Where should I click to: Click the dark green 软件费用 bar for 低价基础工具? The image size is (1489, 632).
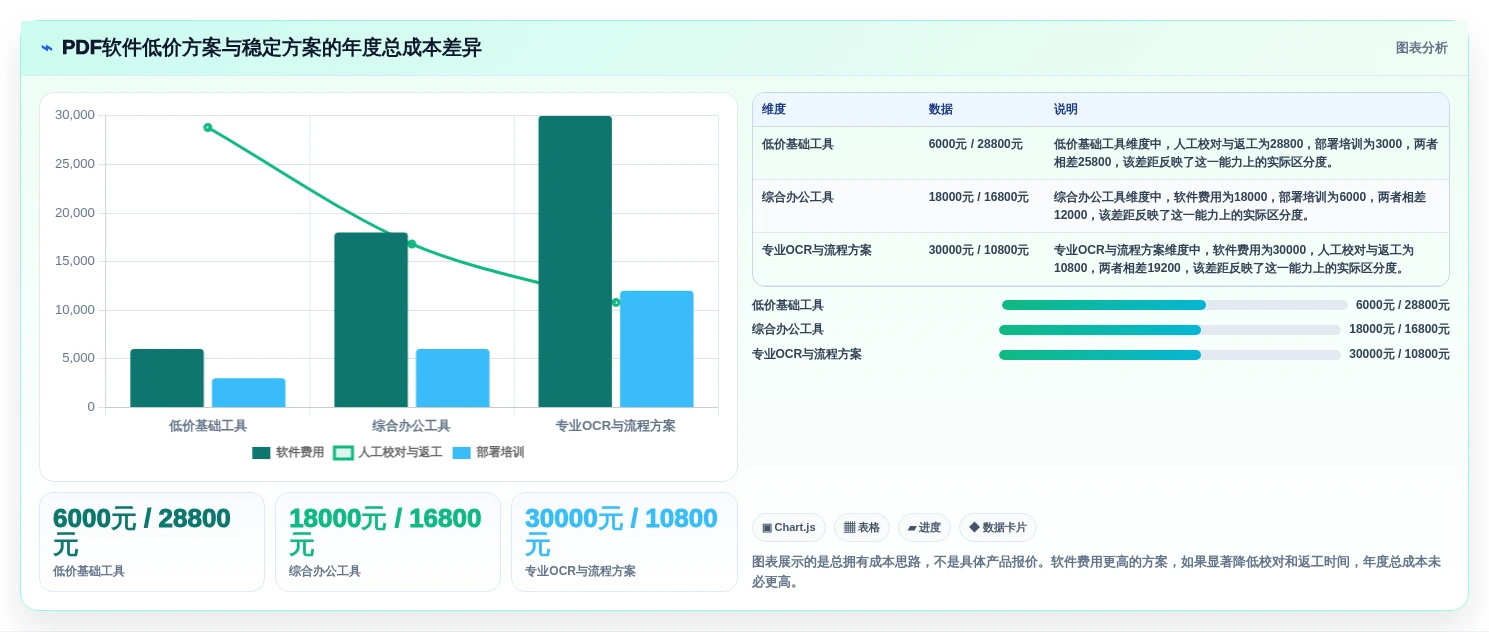(x=167, y=378)
